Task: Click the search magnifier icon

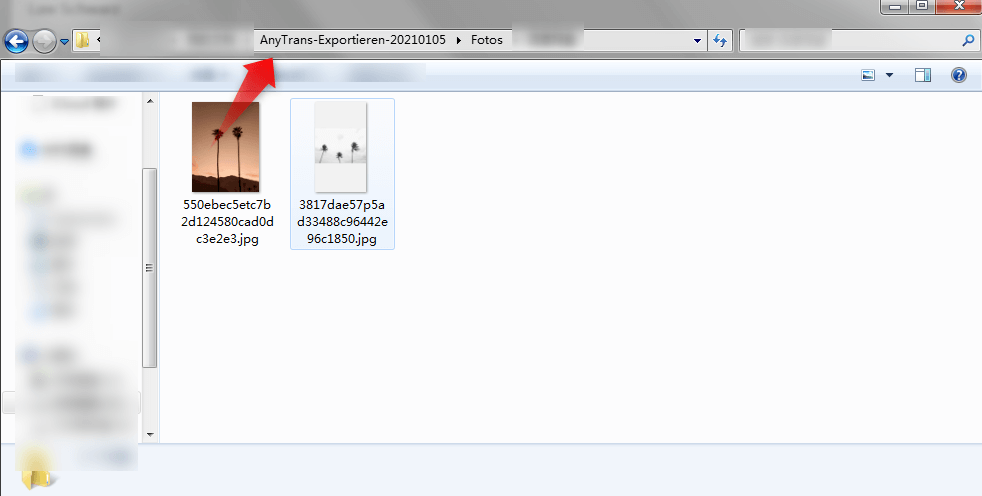Action: (x=968, y=41)
